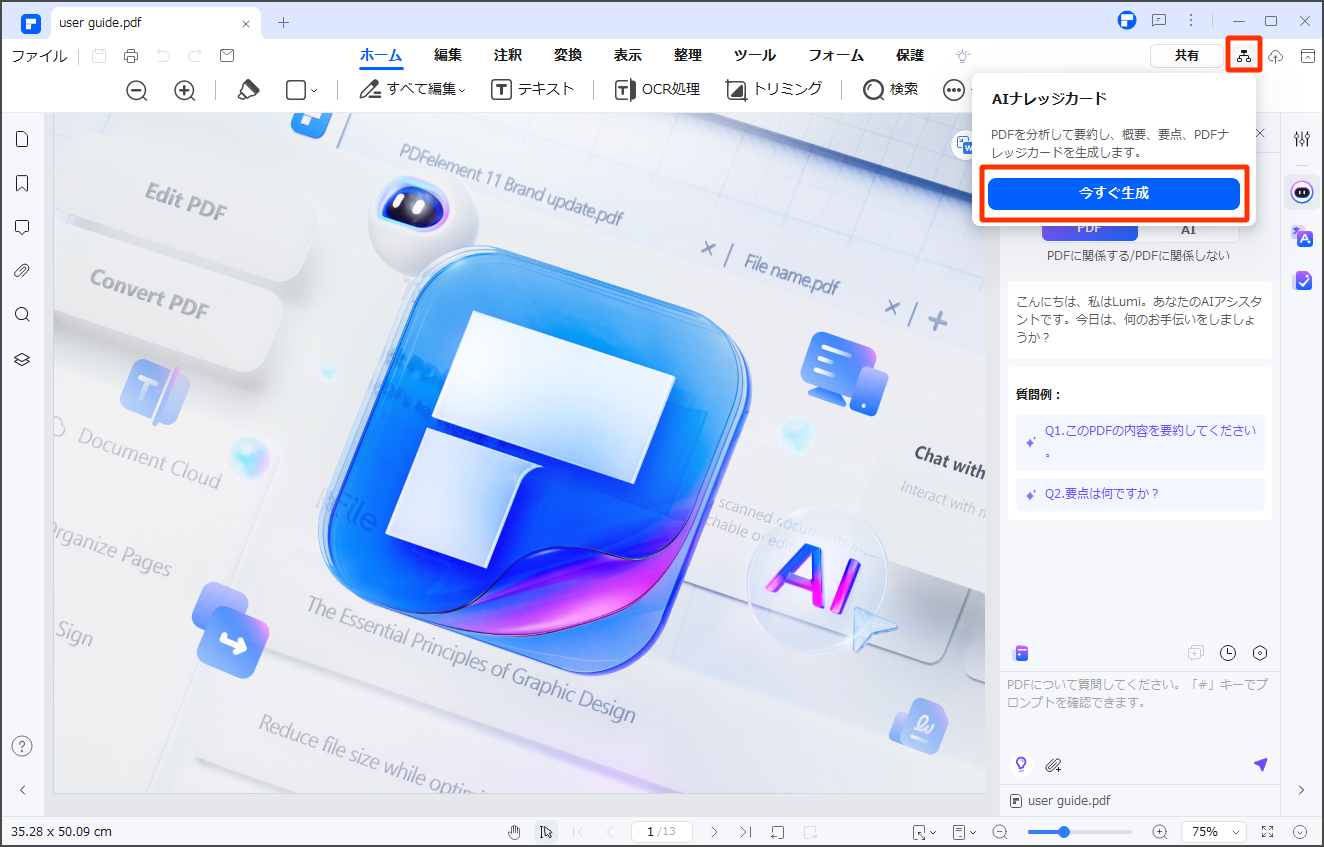
Task: Switch to the 編集 tab
Action: (448, 56)
